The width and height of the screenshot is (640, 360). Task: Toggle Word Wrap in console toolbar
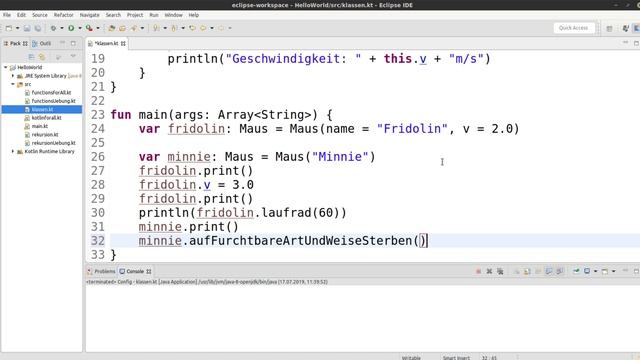click(x=538, y=271)
